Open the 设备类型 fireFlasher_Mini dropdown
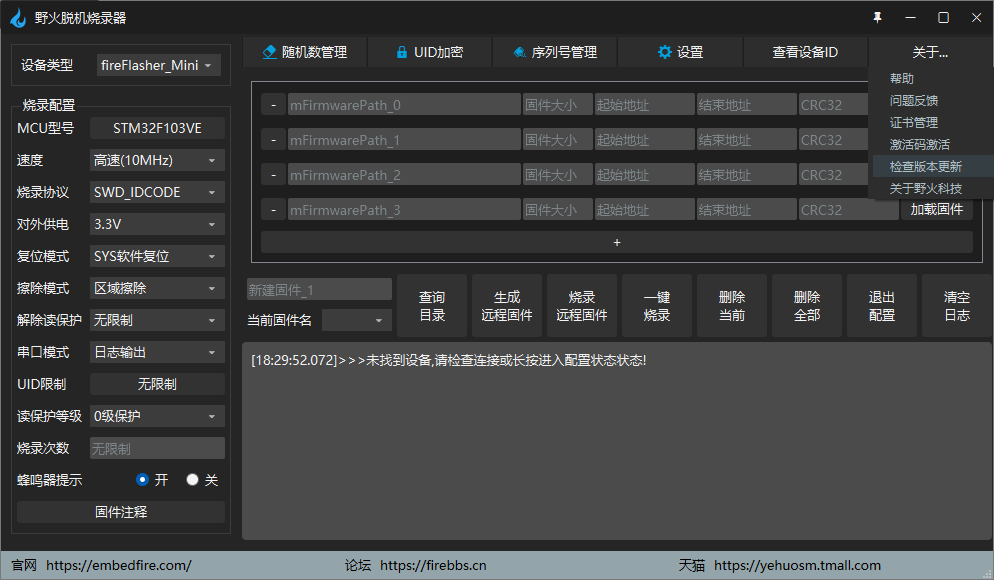The height and width of the screenshot is (580, 994). point(159,65)
